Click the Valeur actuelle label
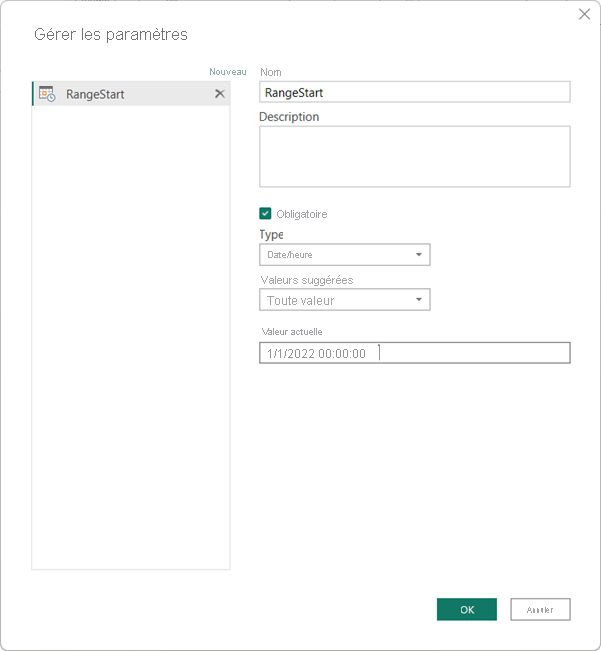Screen dimensions: 601x651 click(x=292, y=332)
